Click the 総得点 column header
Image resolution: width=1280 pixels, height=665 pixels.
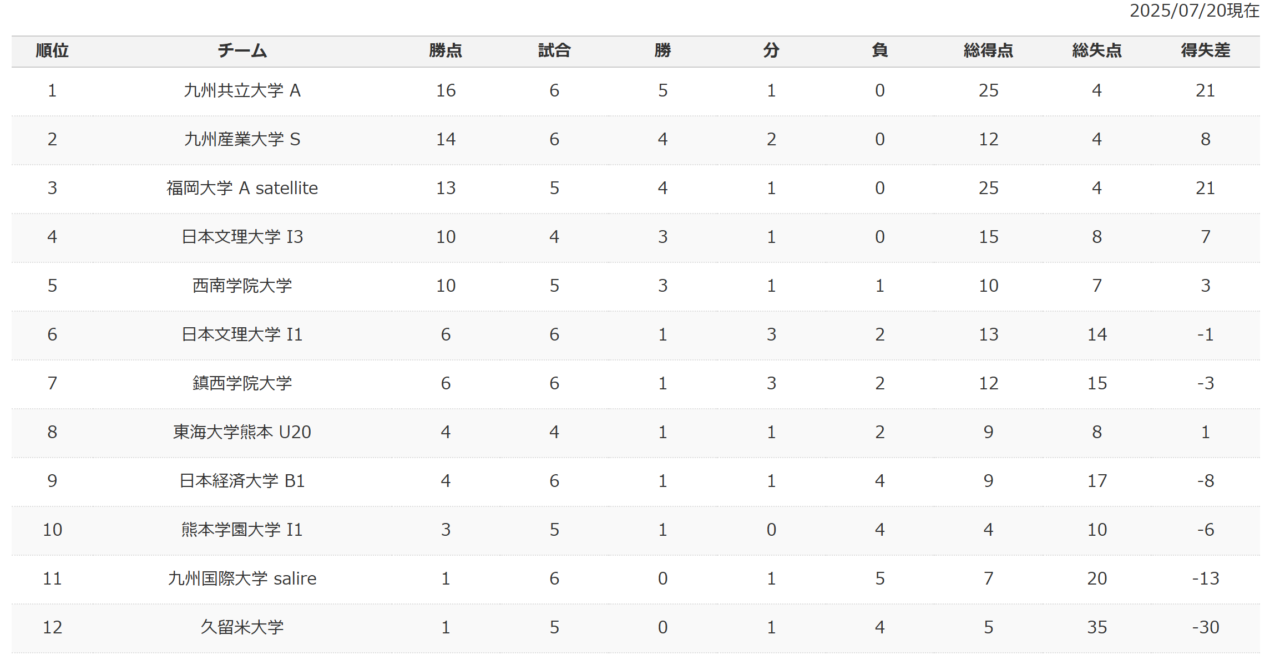[988, 51]
